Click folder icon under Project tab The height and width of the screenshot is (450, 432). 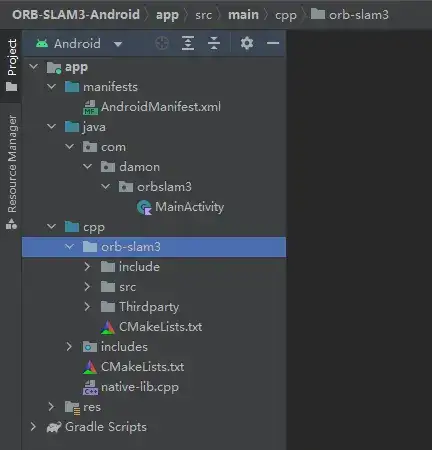[x=12, y=87]
